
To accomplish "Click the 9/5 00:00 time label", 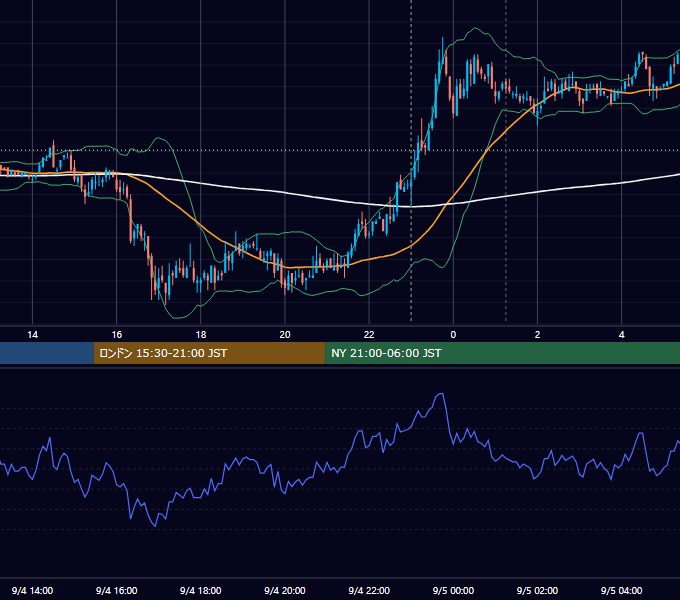I will (453, 590).
